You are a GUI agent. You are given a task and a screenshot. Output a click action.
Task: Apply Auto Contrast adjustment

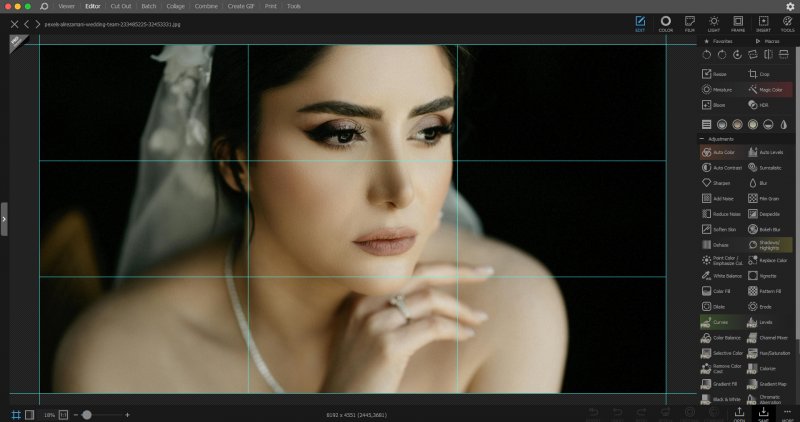coord(722,167)
